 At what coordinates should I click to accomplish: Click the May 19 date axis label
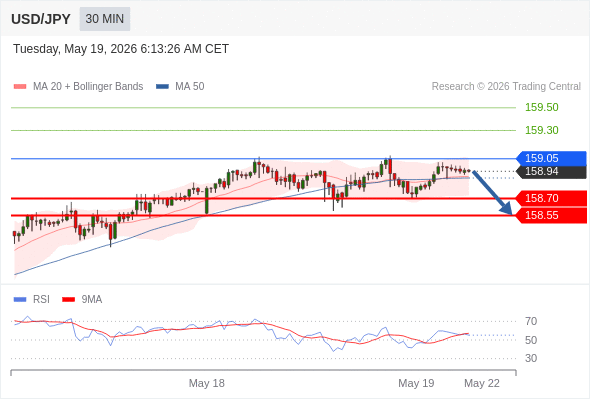point(416,383)
